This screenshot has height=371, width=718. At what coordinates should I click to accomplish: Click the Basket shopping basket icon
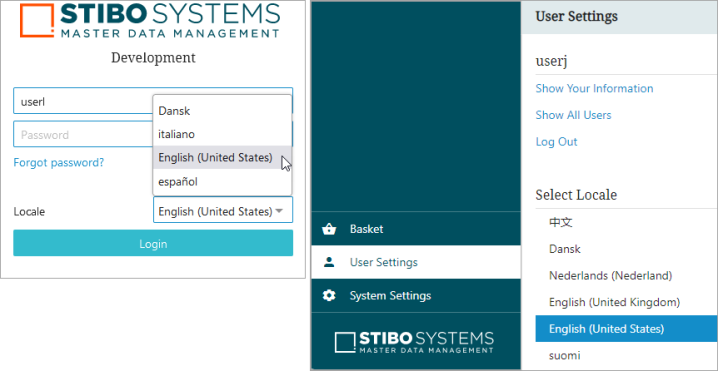pyautogui.click(x=329, y=229)
